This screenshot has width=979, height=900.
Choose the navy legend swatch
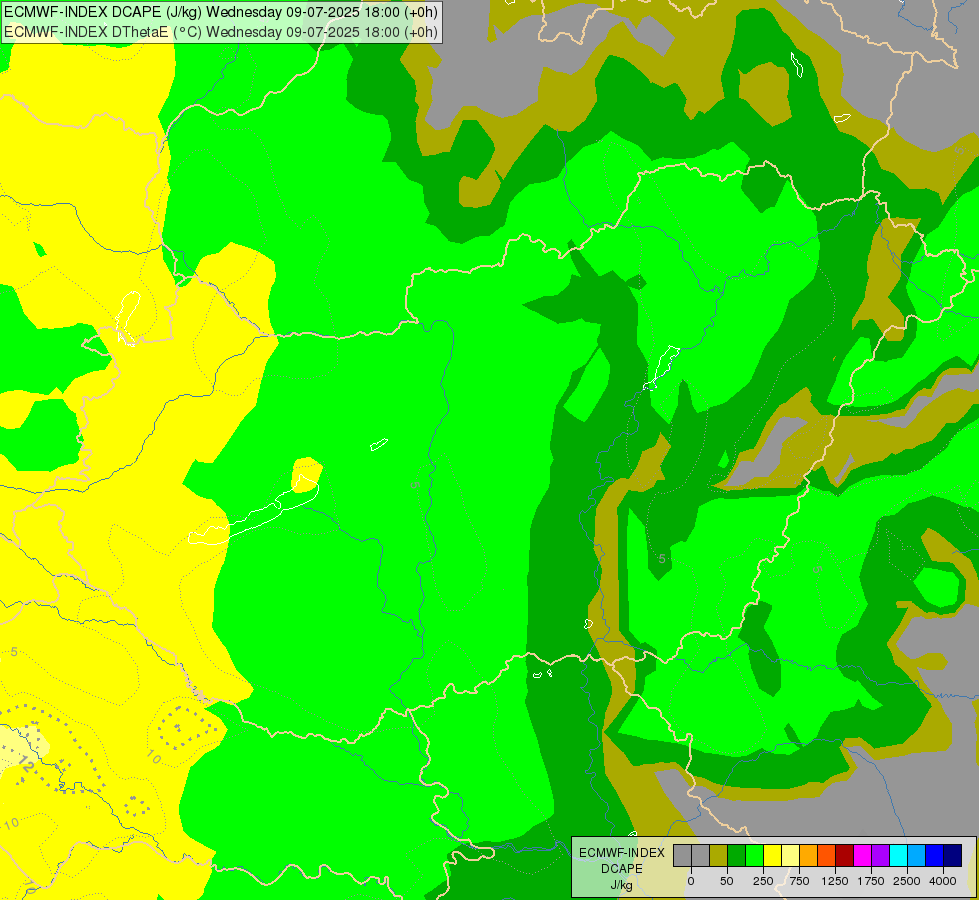tap(952, 855)
